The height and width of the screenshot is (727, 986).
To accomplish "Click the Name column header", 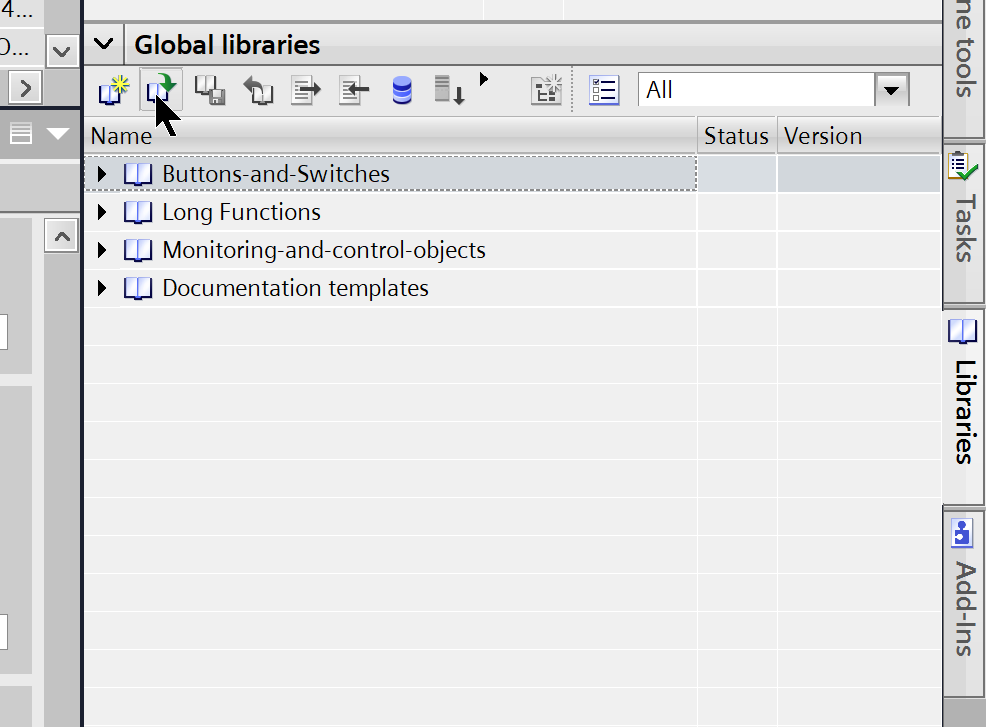I will click(120, 136).
